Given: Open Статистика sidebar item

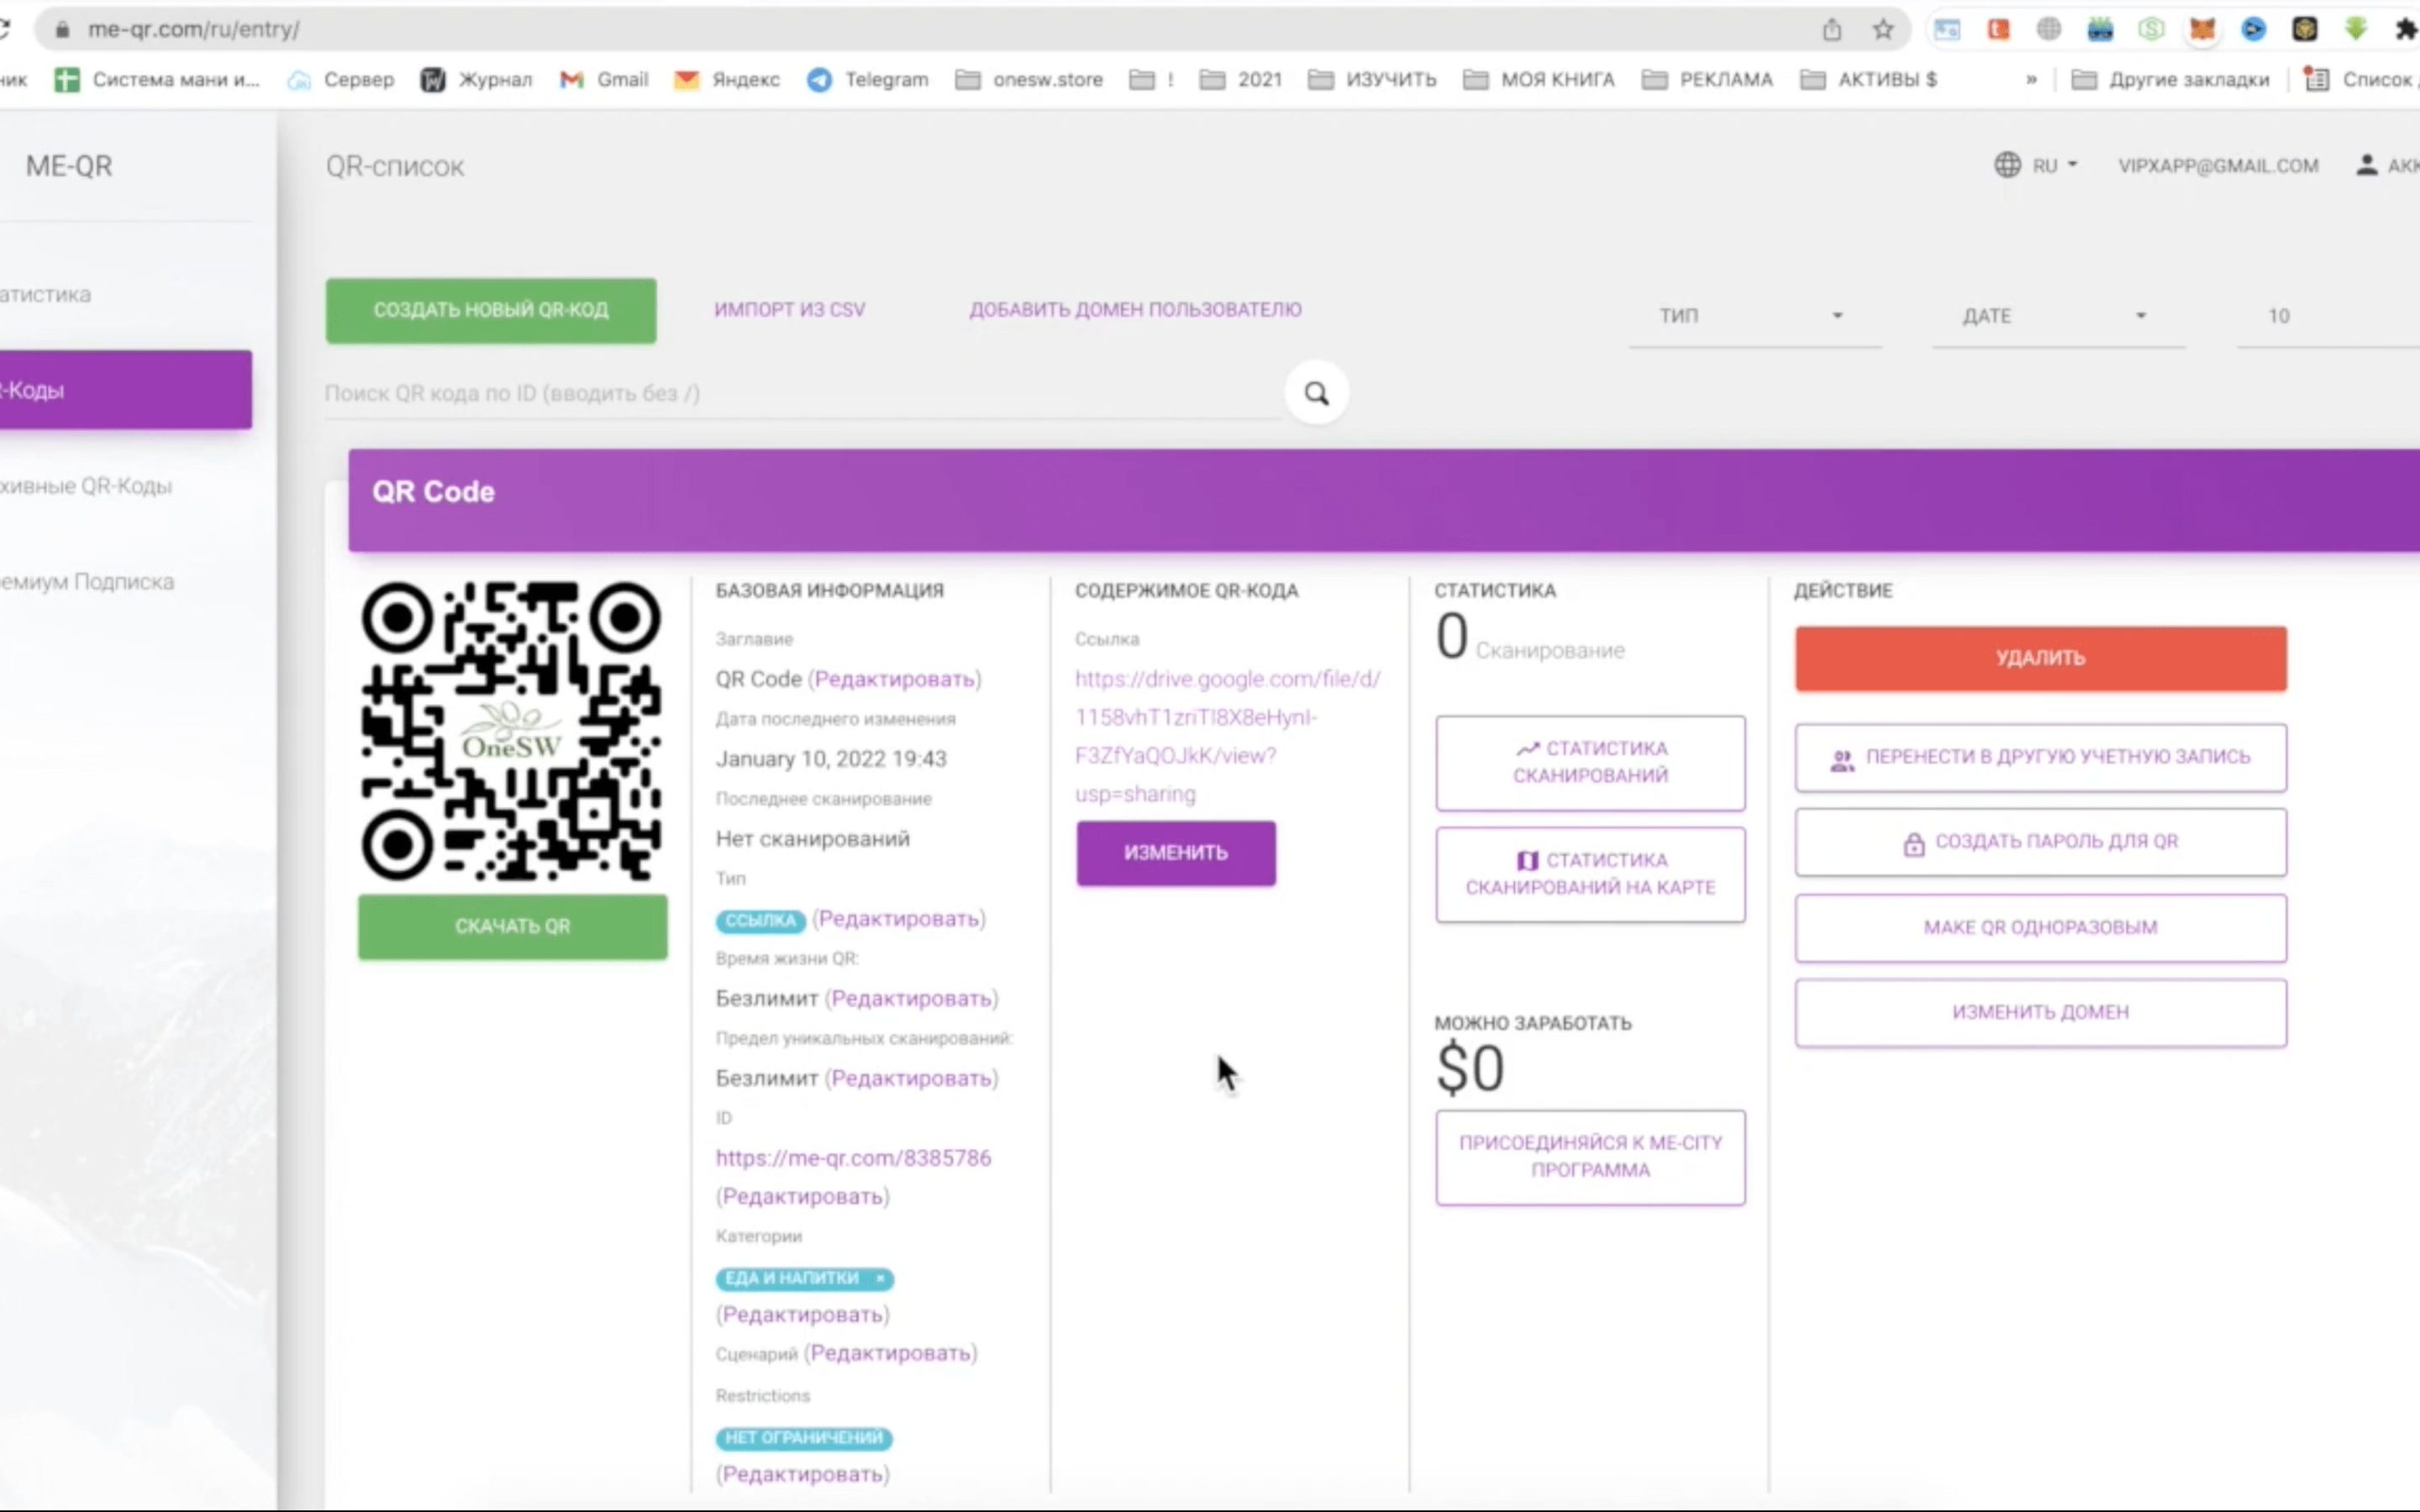Looking at the screenshot, I should click(45, 295).
